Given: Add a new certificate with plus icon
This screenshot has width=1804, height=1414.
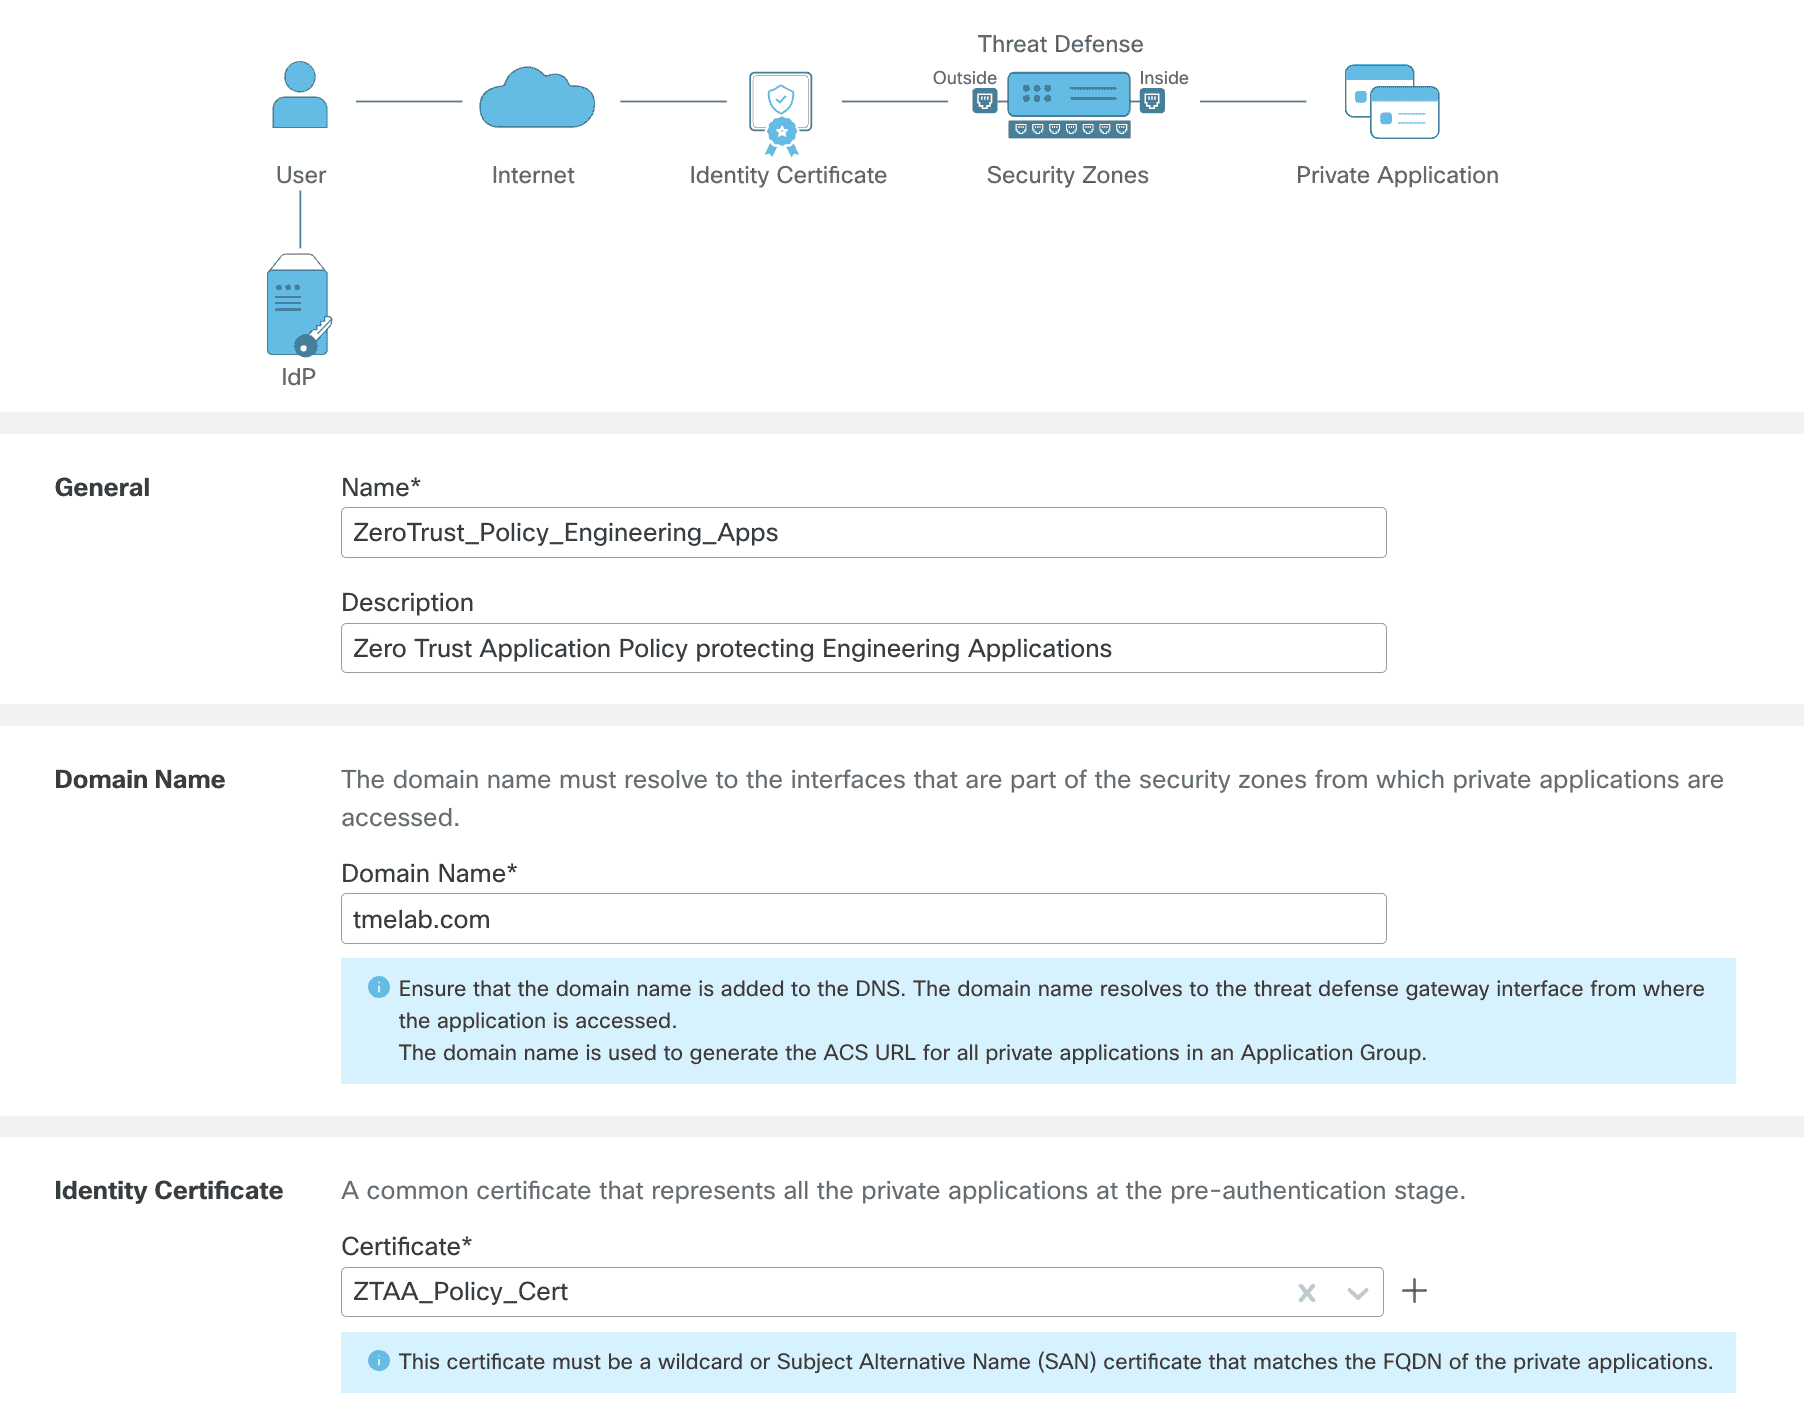Looking at the screenshot, I should point(1414,1291).
